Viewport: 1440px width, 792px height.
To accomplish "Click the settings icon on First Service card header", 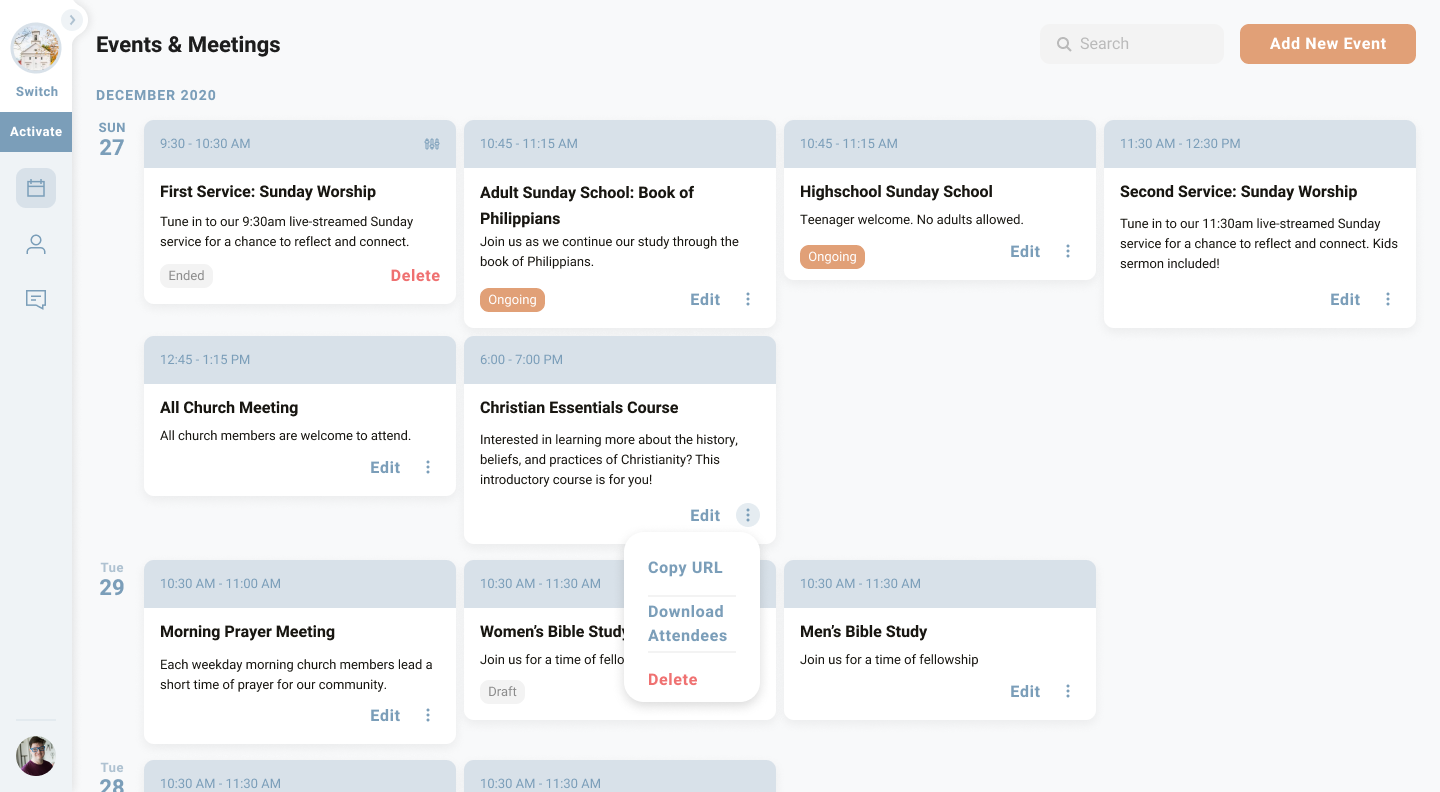I will point(432,144).
